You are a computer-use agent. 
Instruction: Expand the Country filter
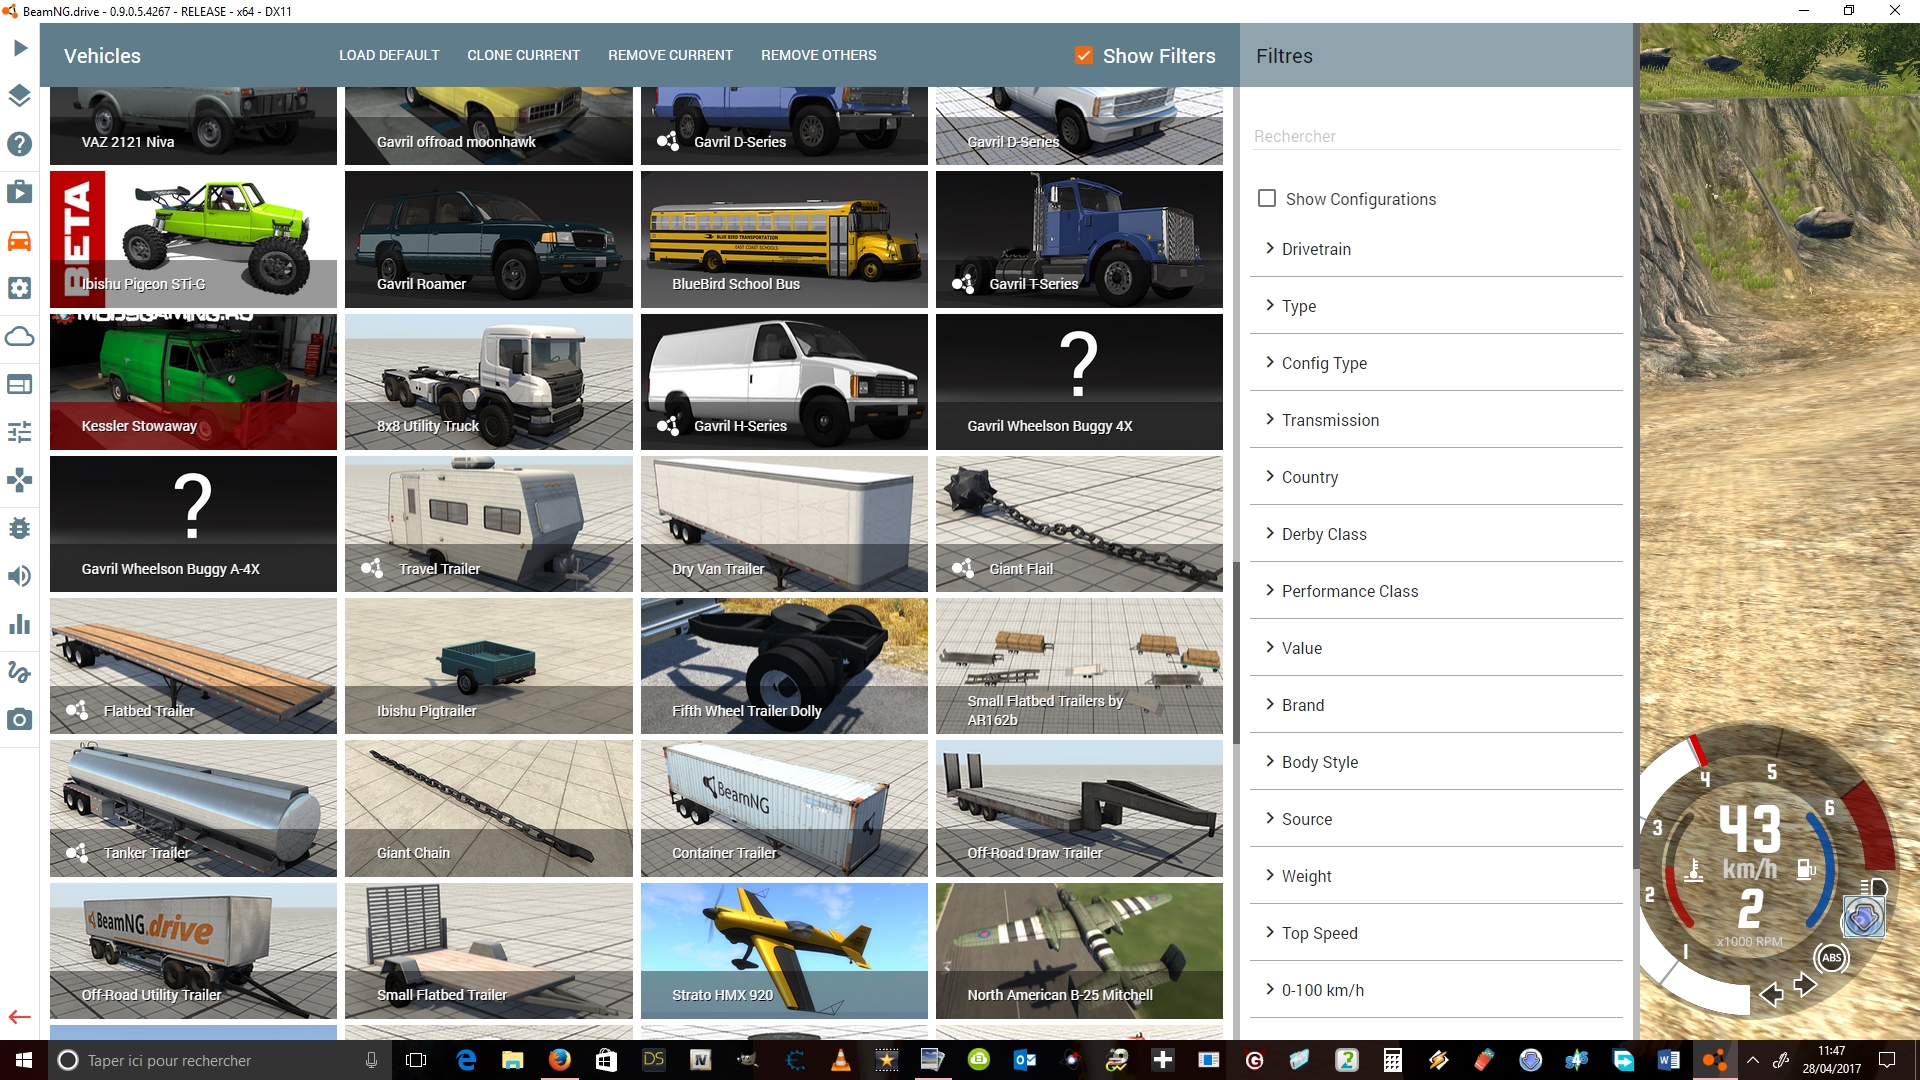coord(1436,477)
